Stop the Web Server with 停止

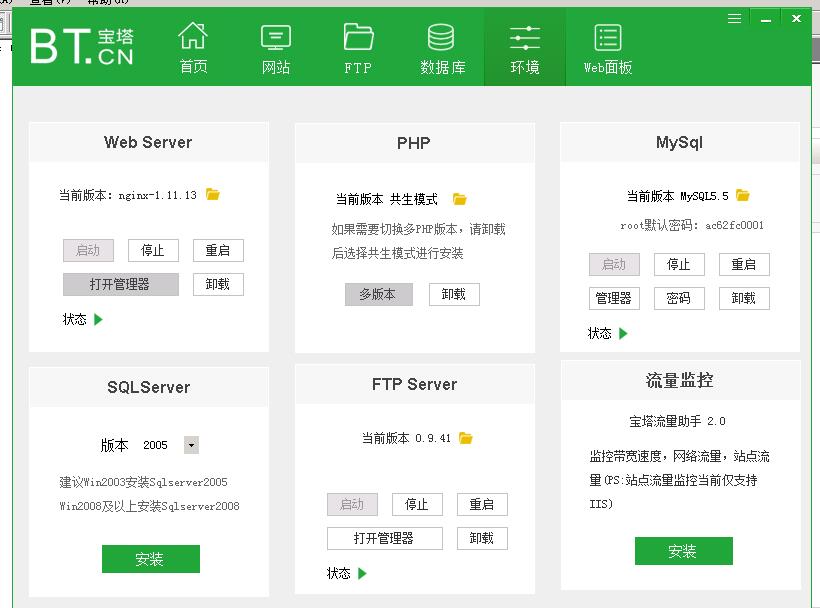[x=153, y=250]
